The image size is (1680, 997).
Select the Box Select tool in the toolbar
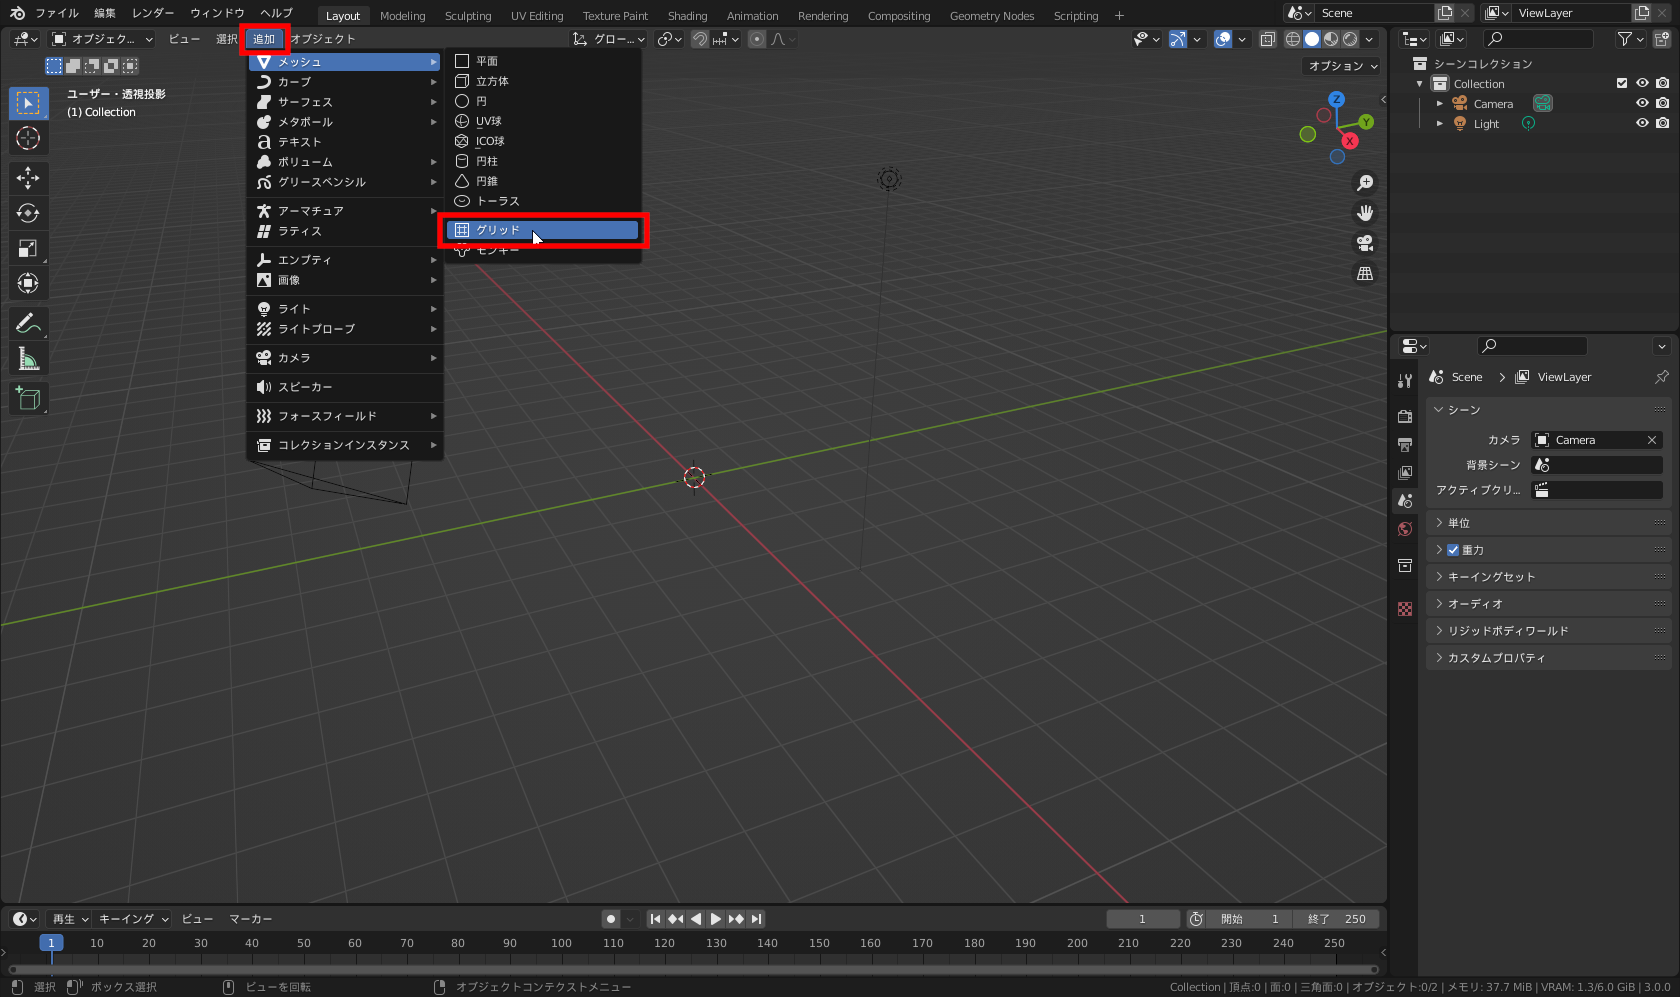[x=28, y=103]
